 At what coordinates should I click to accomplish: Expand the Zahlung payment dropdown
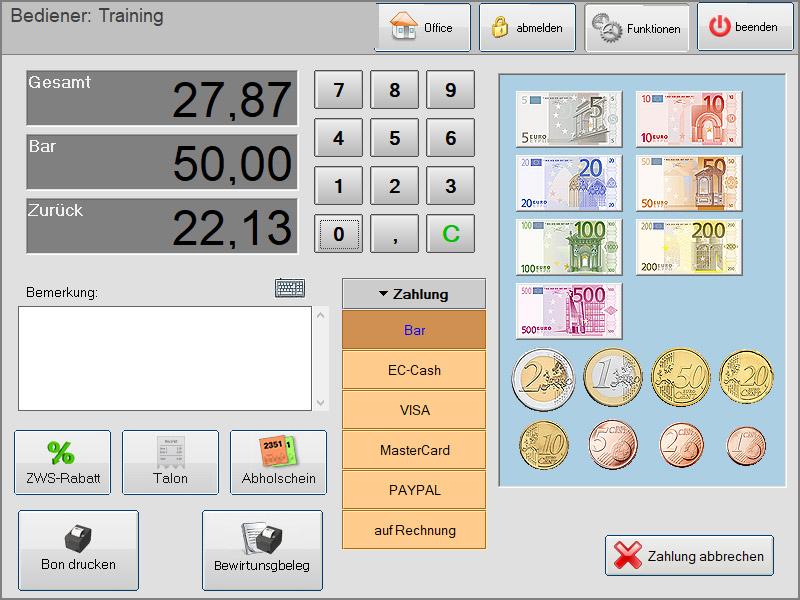pos(414,294)
